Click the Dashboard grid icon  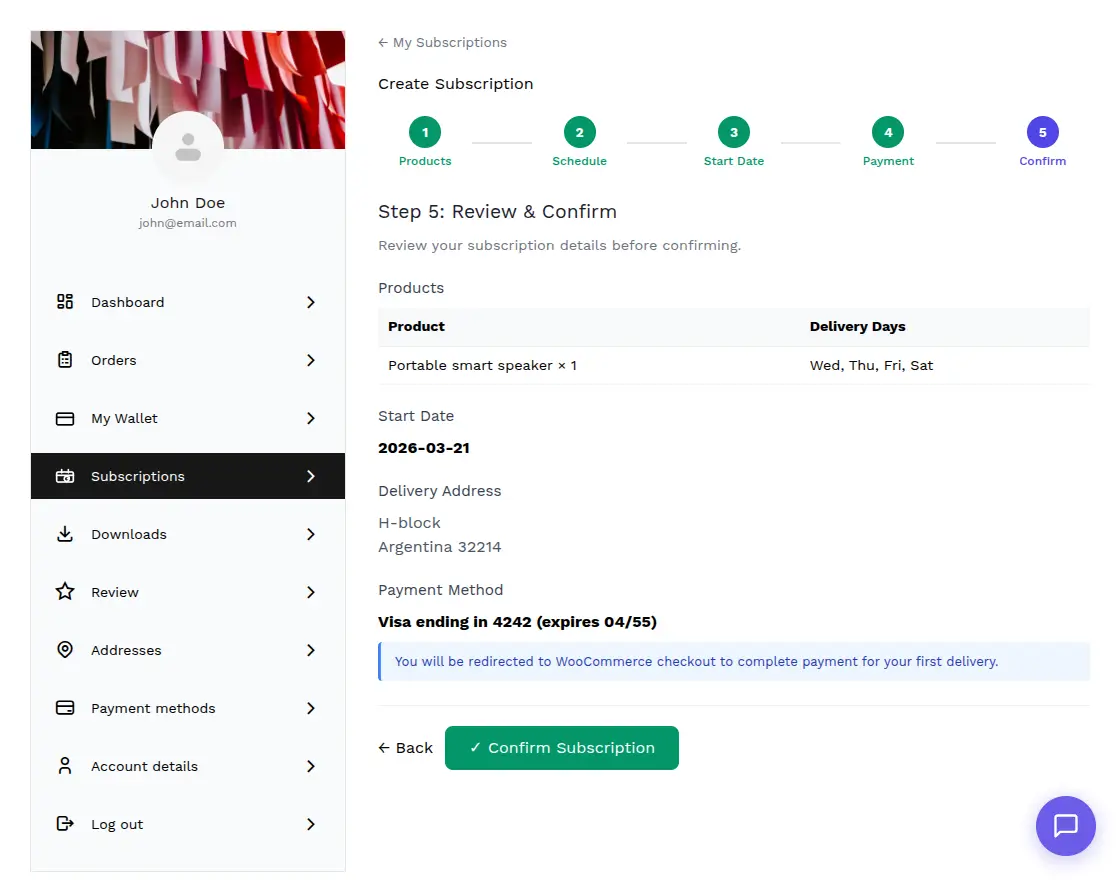(65, 302)
